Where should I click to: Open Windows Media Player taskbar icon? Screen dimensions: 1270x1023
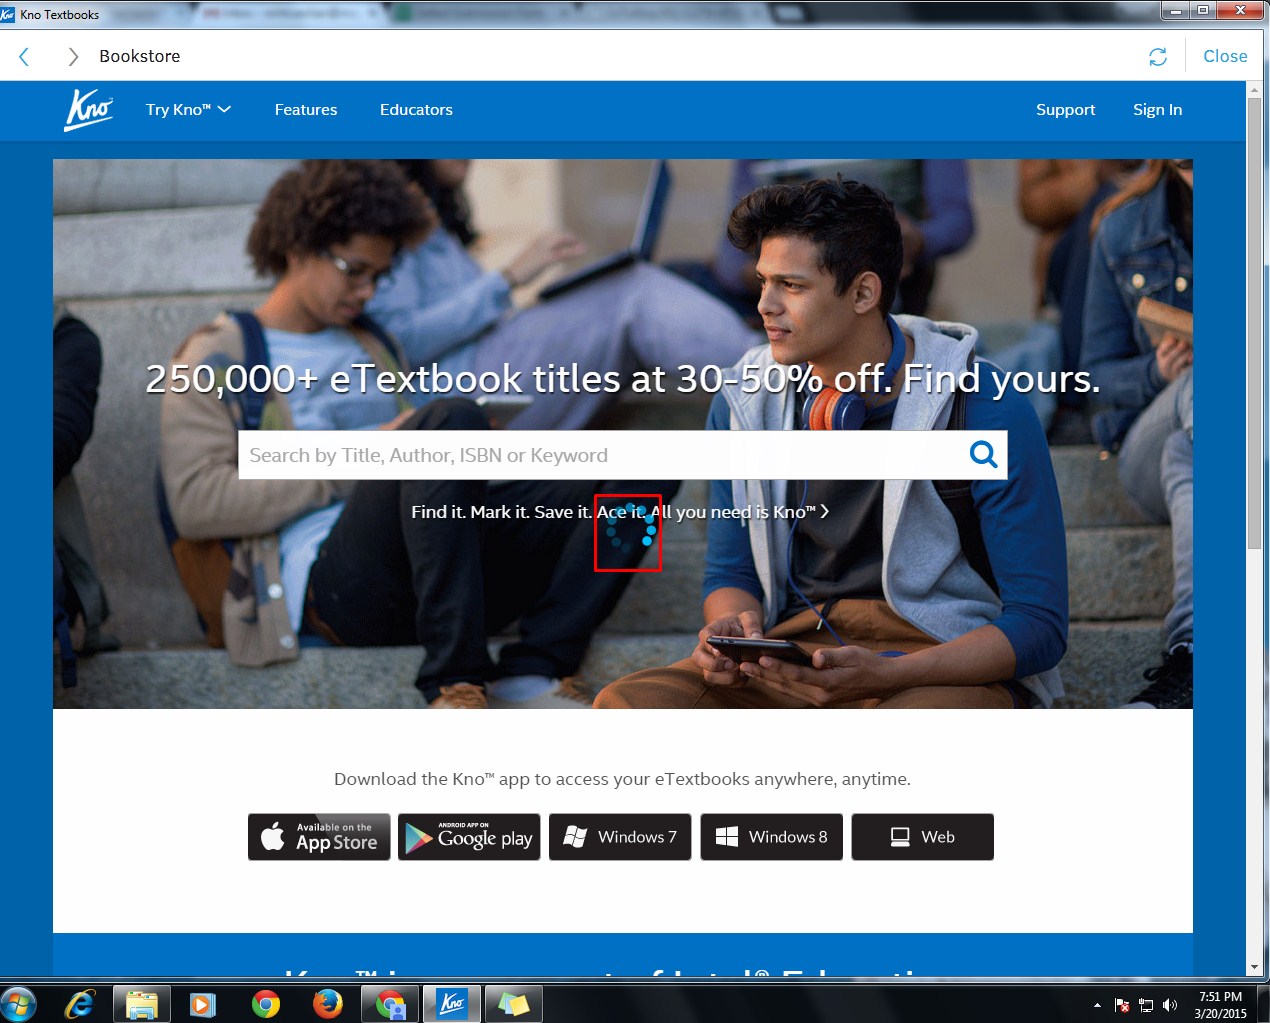coord(203,1003)
